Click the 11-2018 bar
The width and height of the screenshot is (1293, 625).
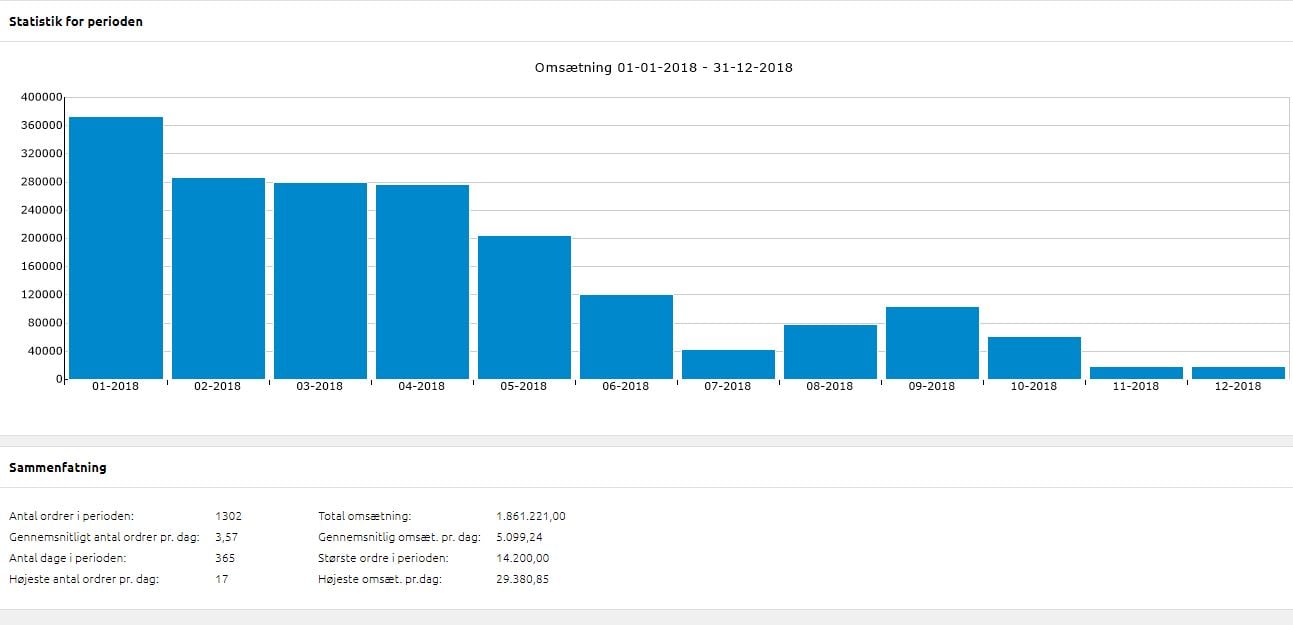coord(1136,372)
